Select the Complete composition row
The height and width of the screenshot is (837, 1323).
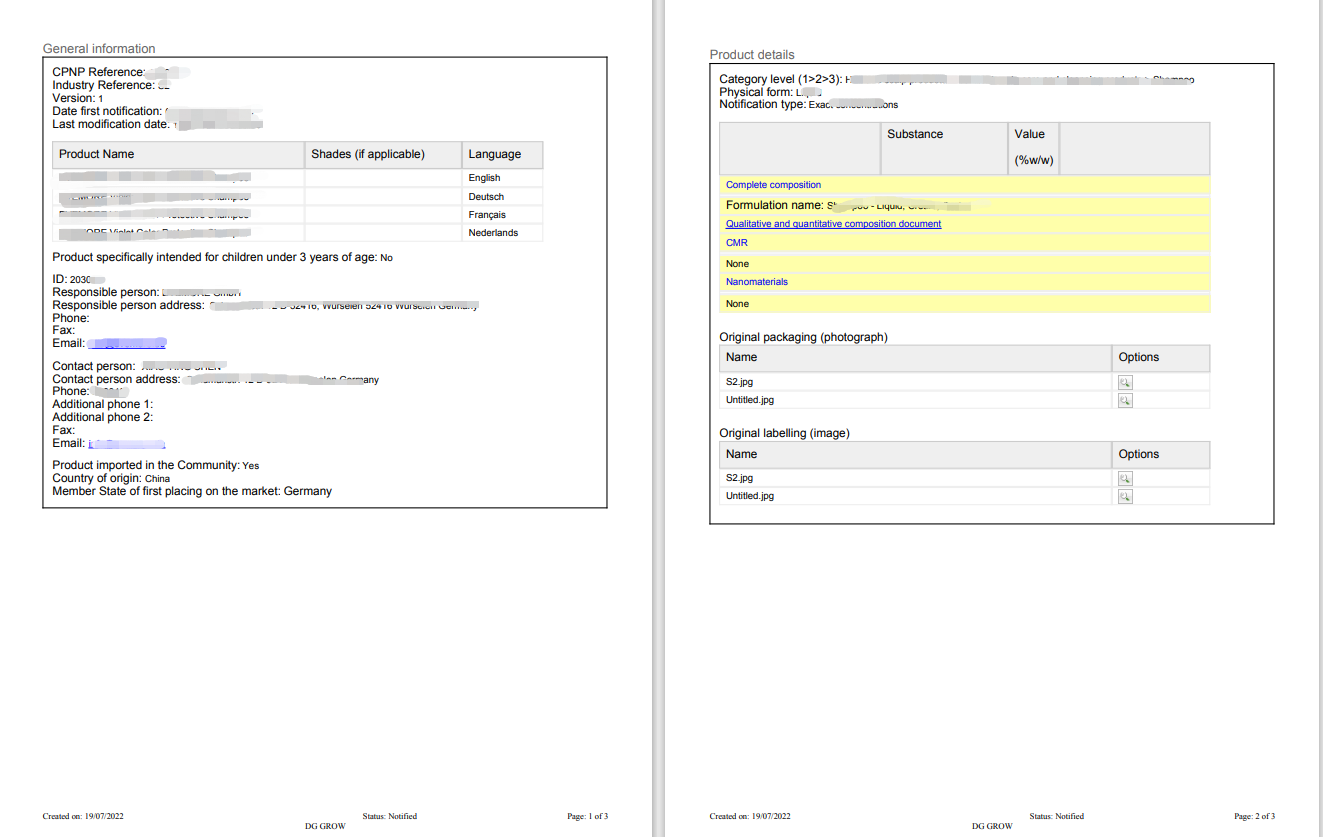[965, 185]
